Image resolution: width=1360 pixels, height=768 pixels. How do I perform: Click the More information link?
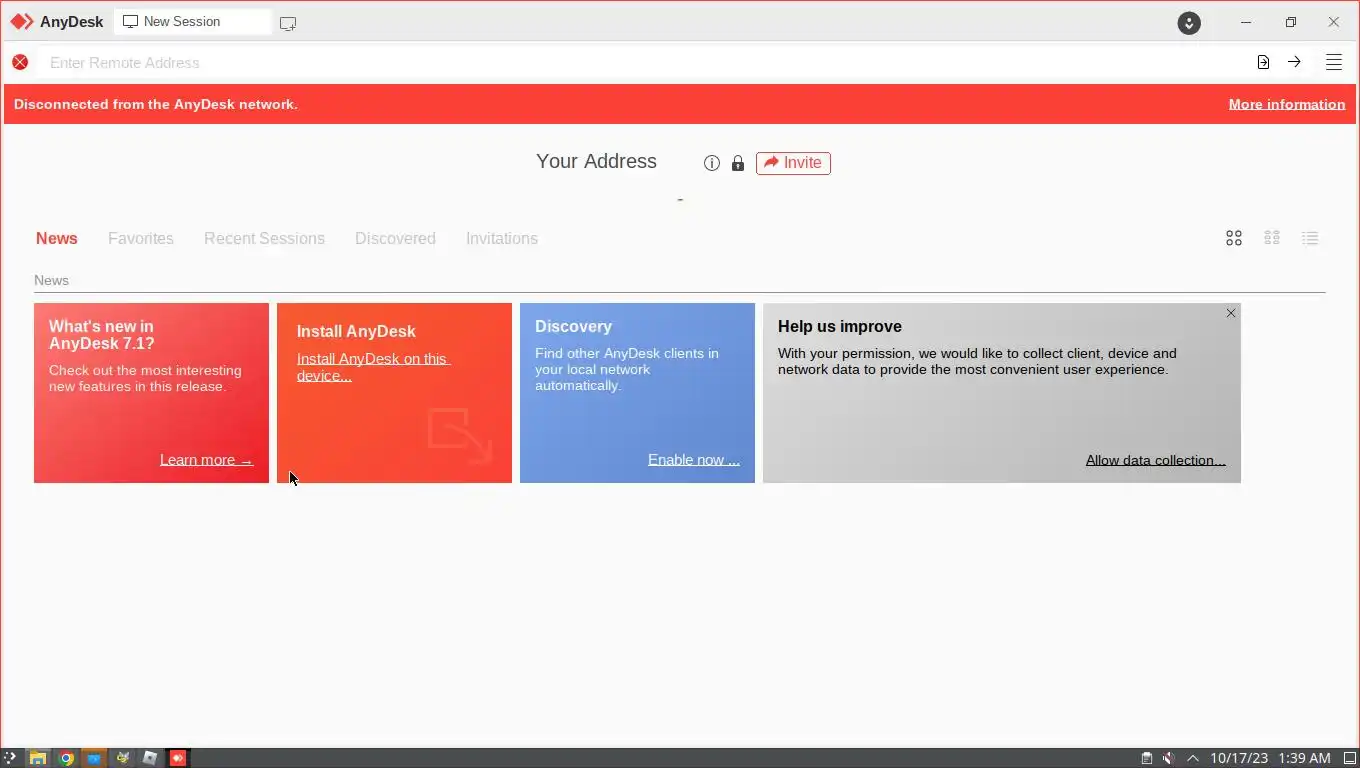pos(1287,104)
